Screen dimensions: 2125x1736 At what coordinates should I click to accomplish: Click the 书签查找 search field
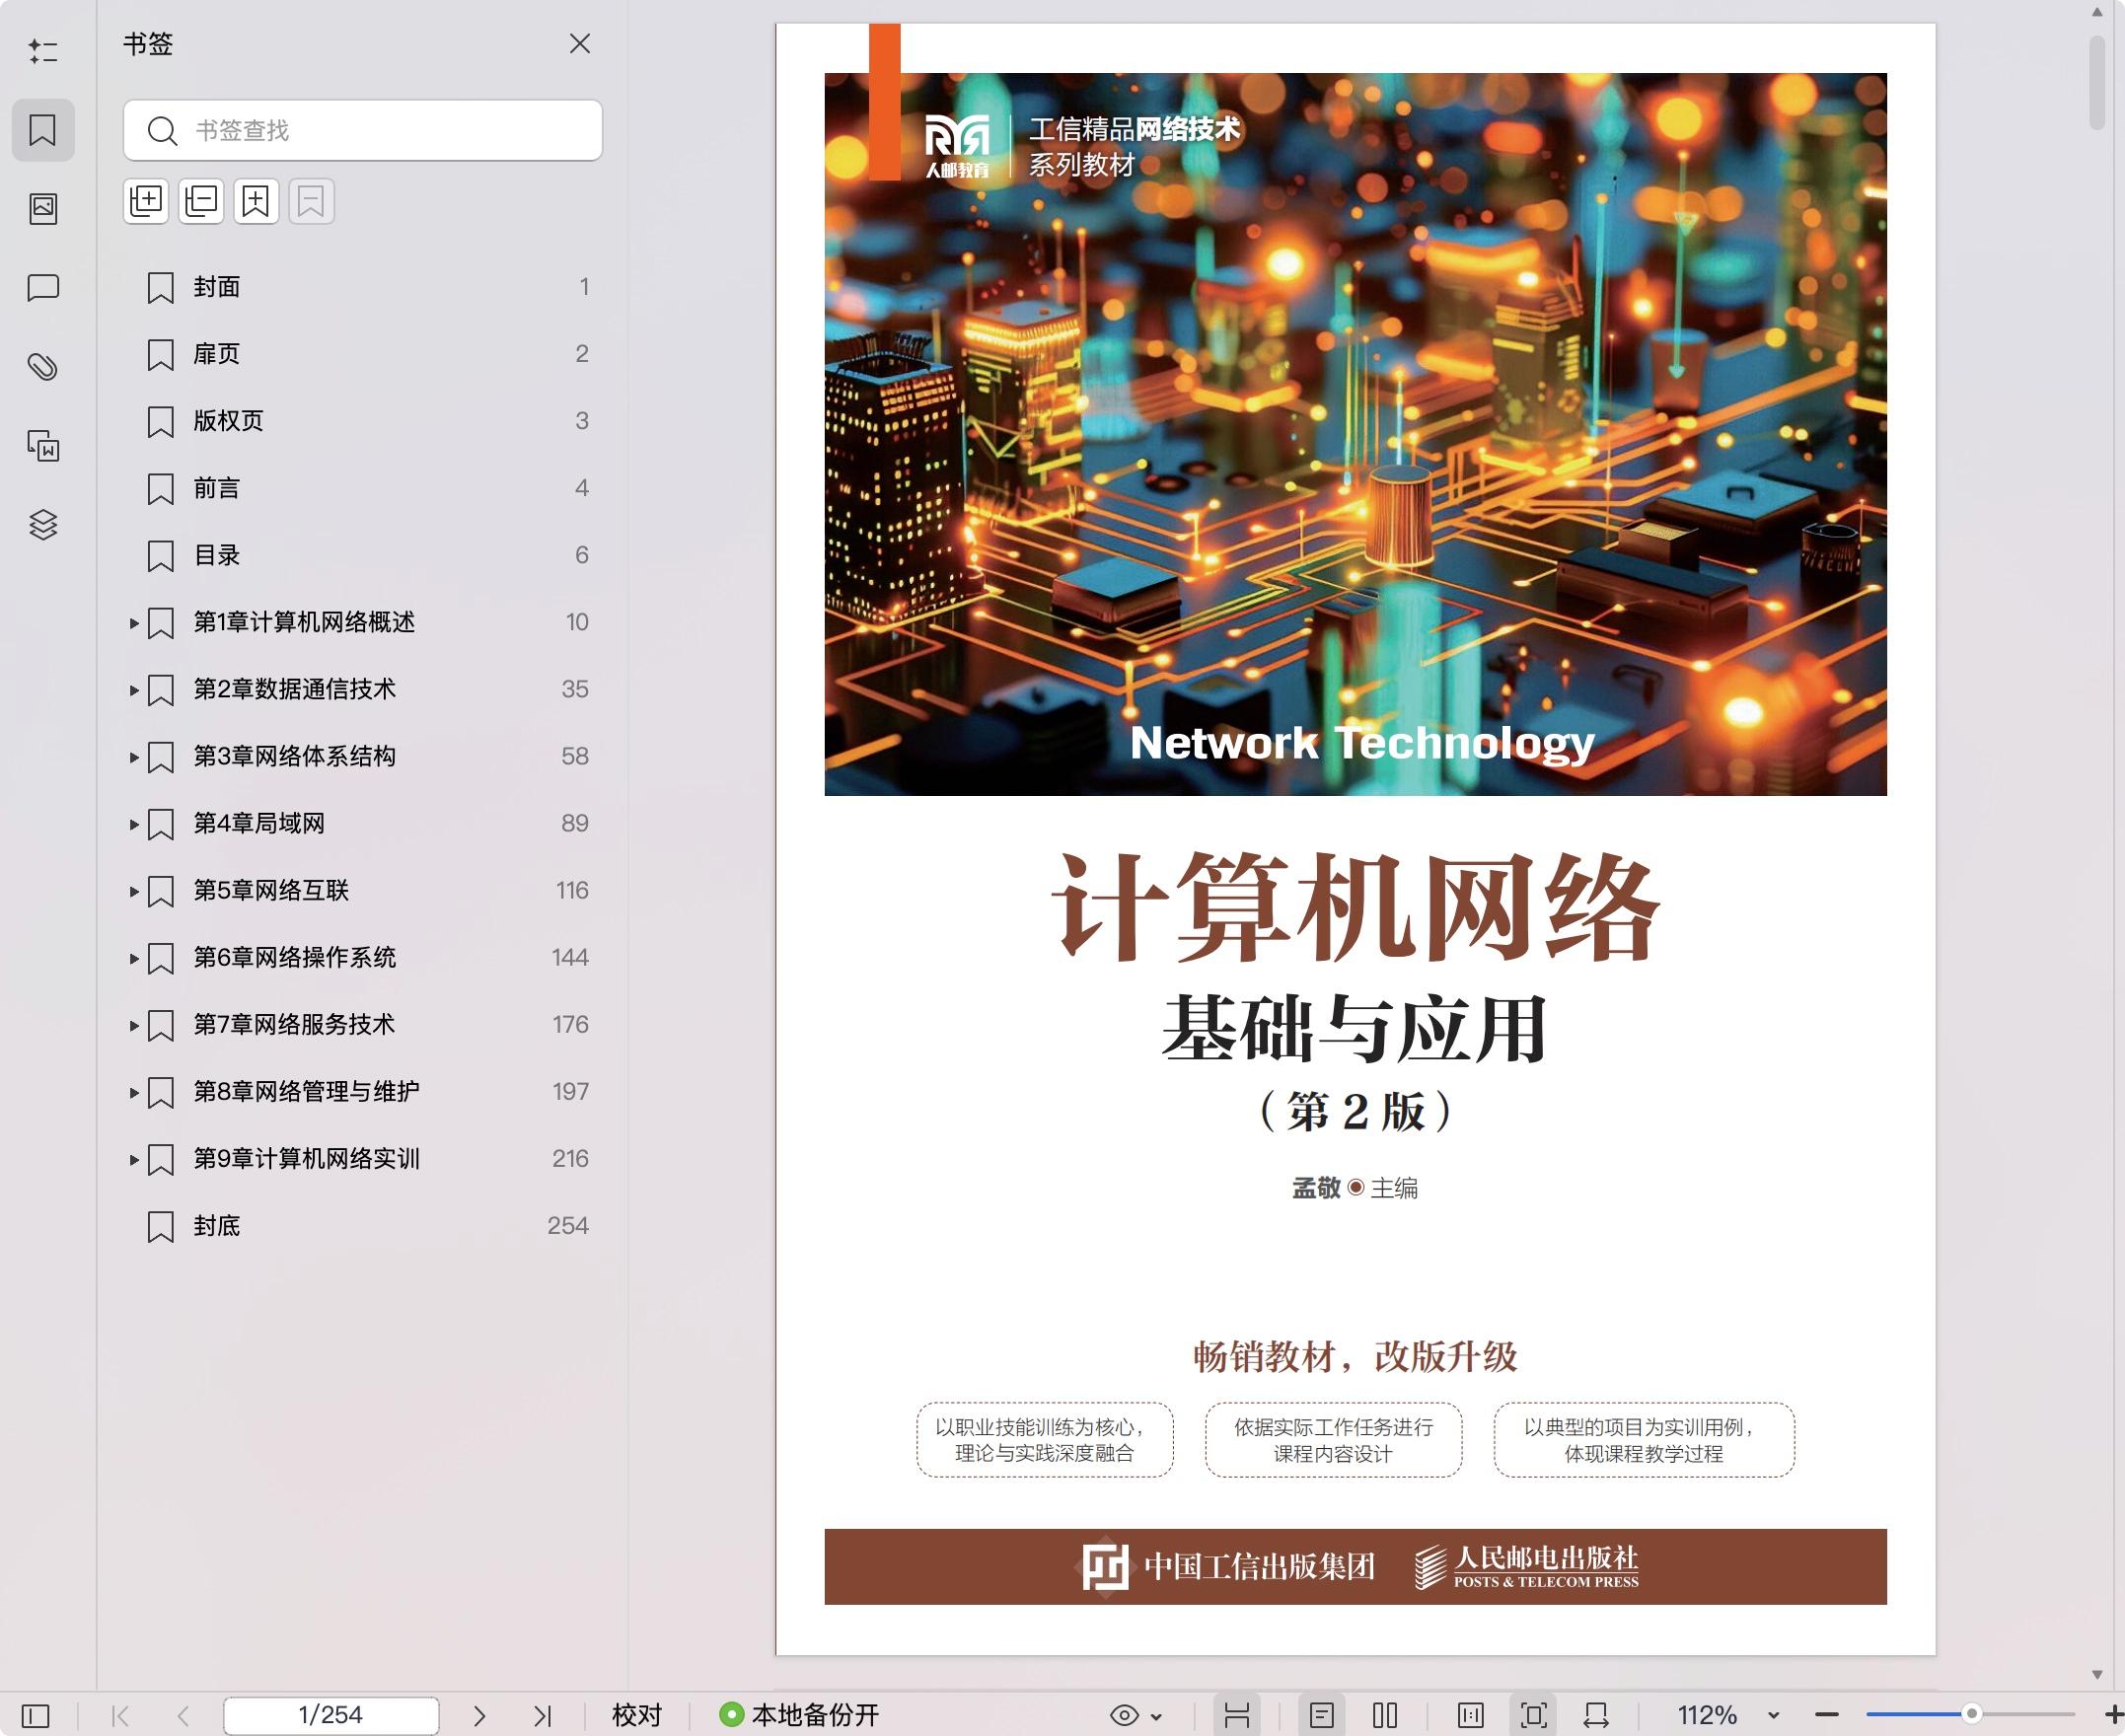point(363,130)
